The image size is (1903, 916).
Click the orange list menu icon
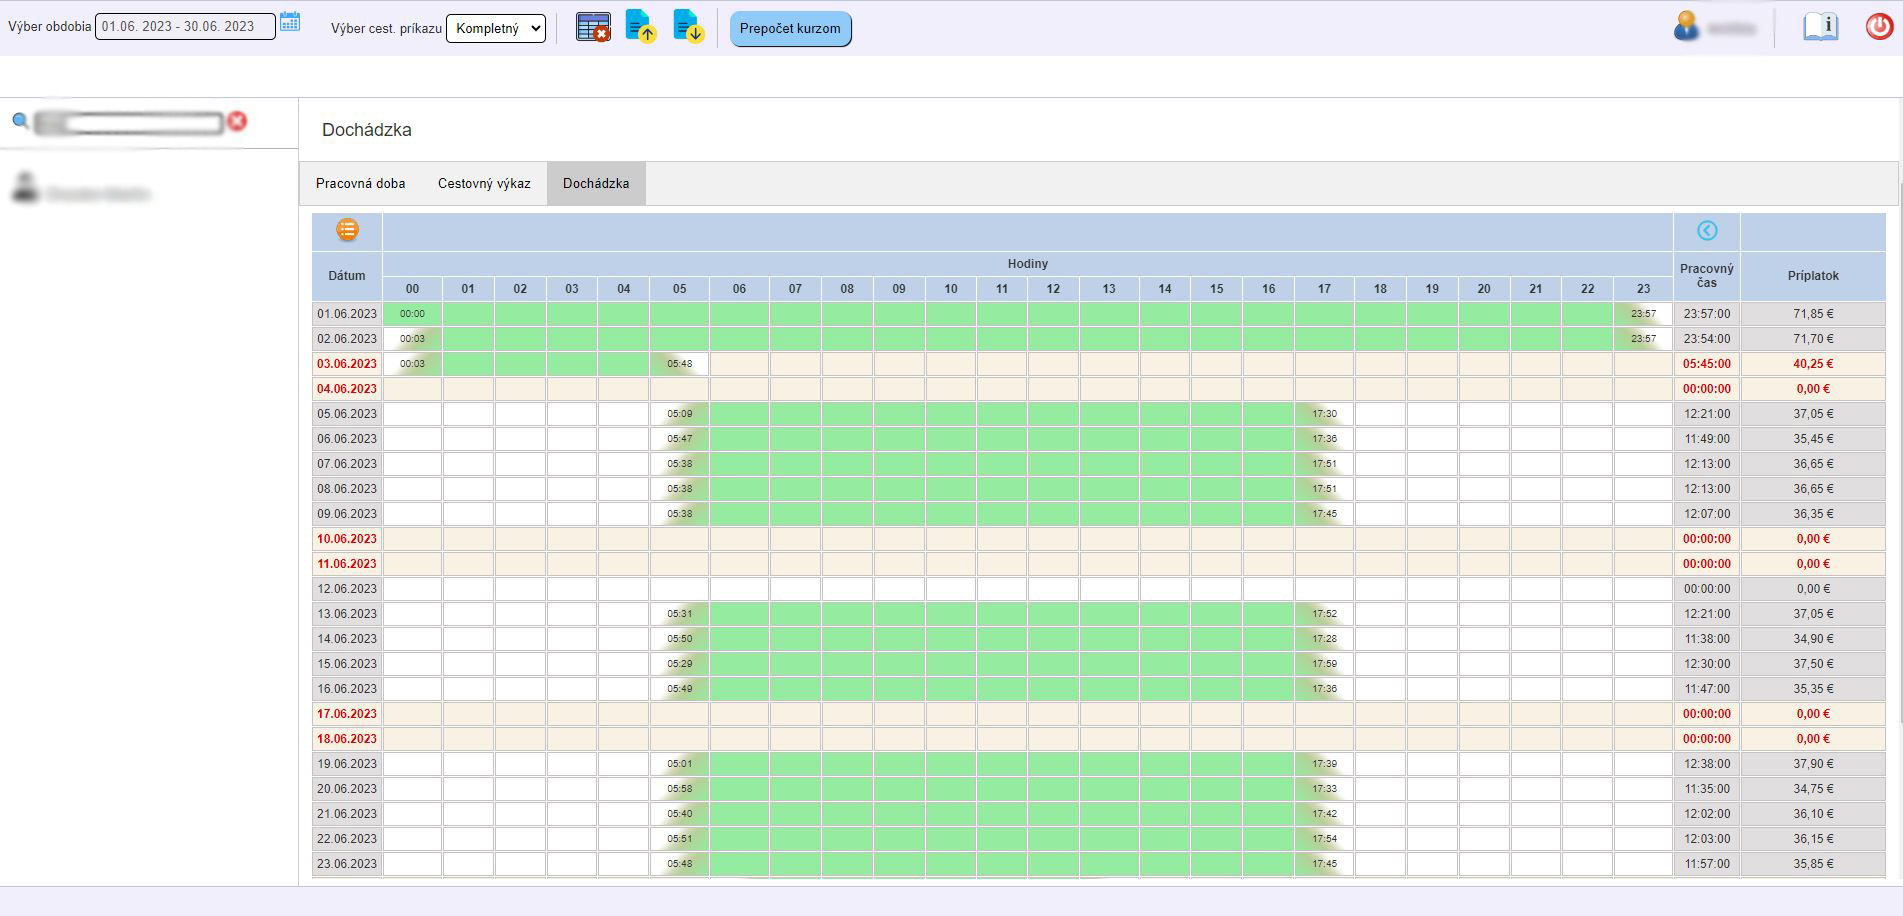(347, 230)
